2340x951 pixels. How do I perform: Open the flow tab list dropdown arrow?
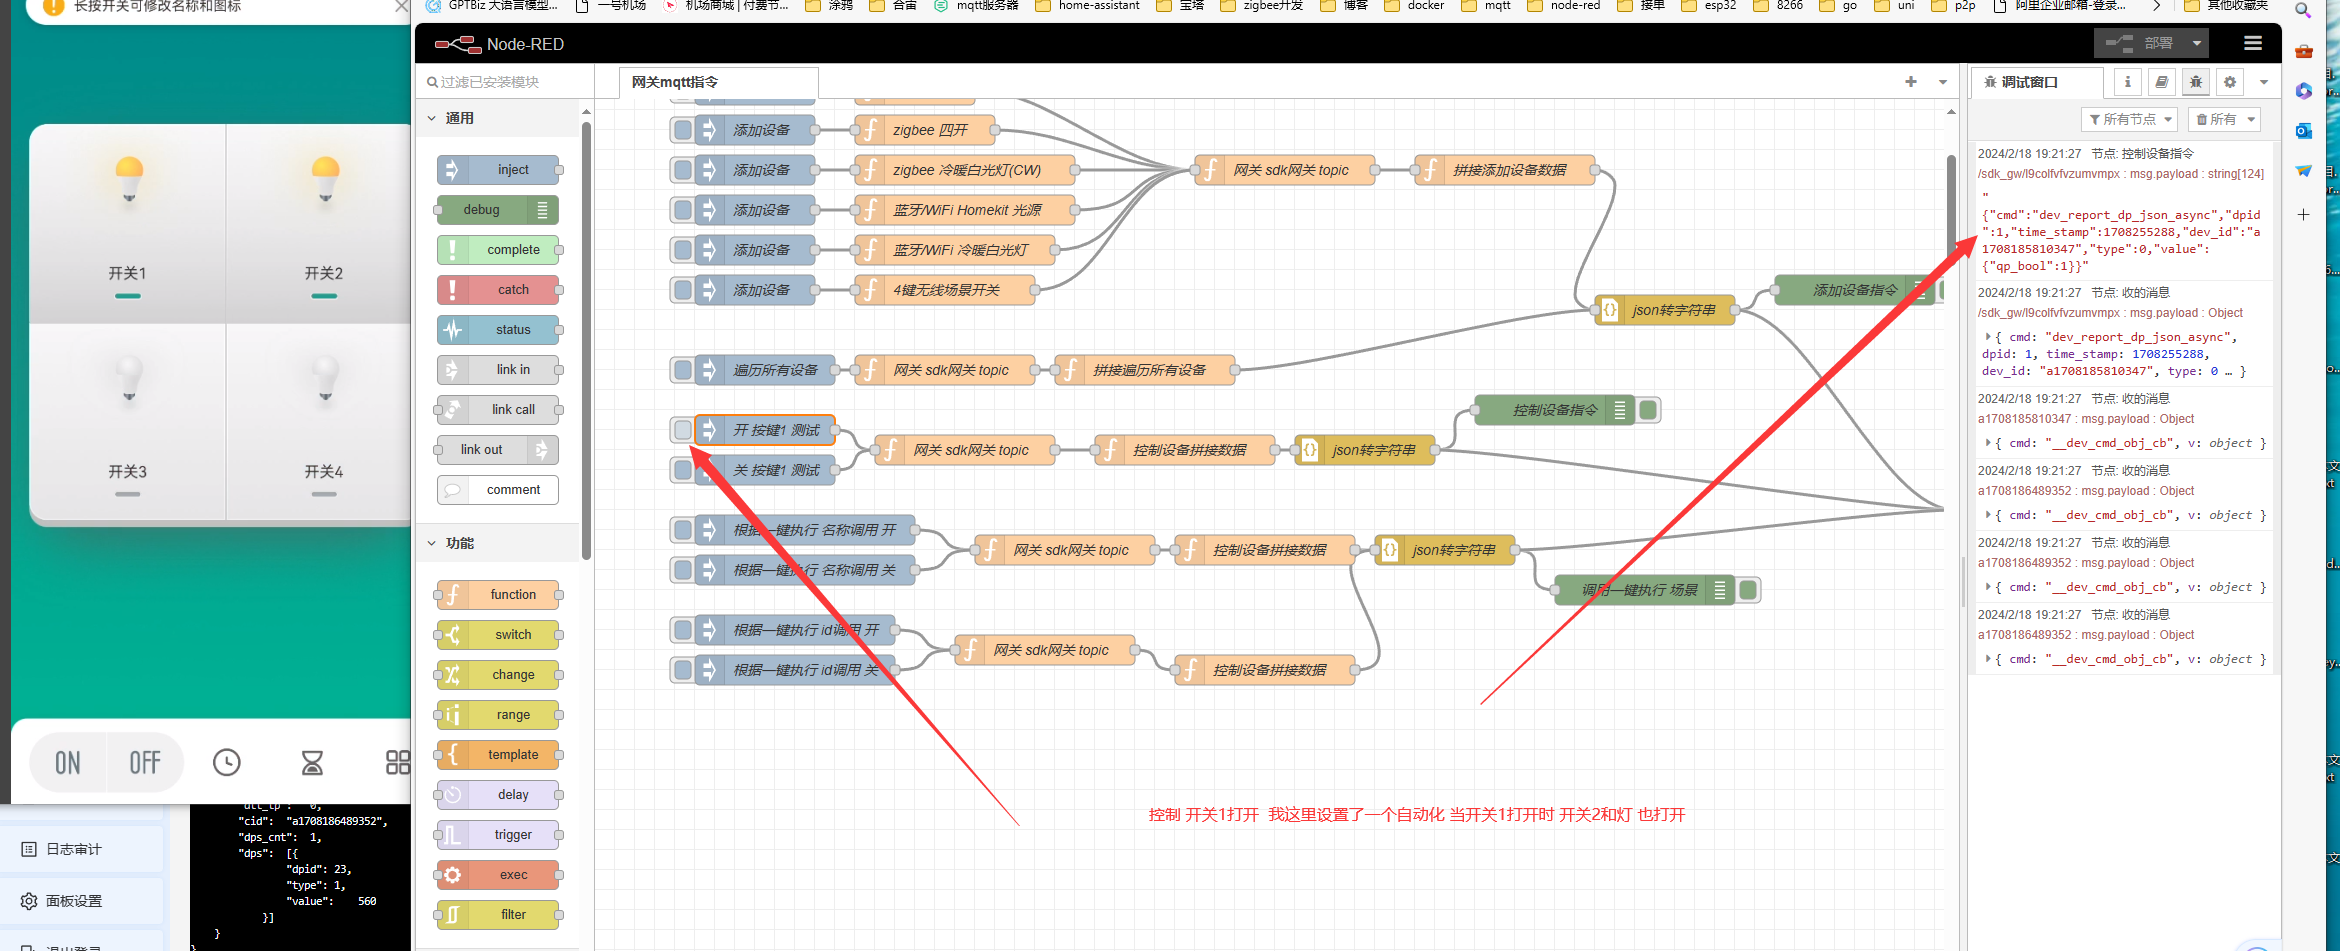(1943, 82)
